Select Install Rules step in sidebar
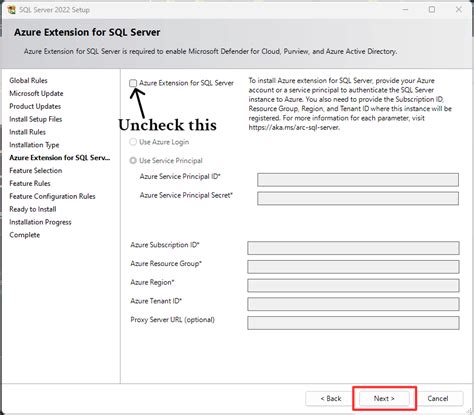The image size is (474, 415). tap(27, 132)
